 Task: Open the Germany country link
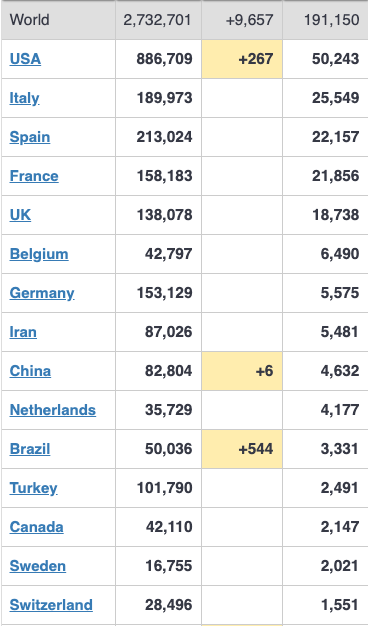(42, 293)
